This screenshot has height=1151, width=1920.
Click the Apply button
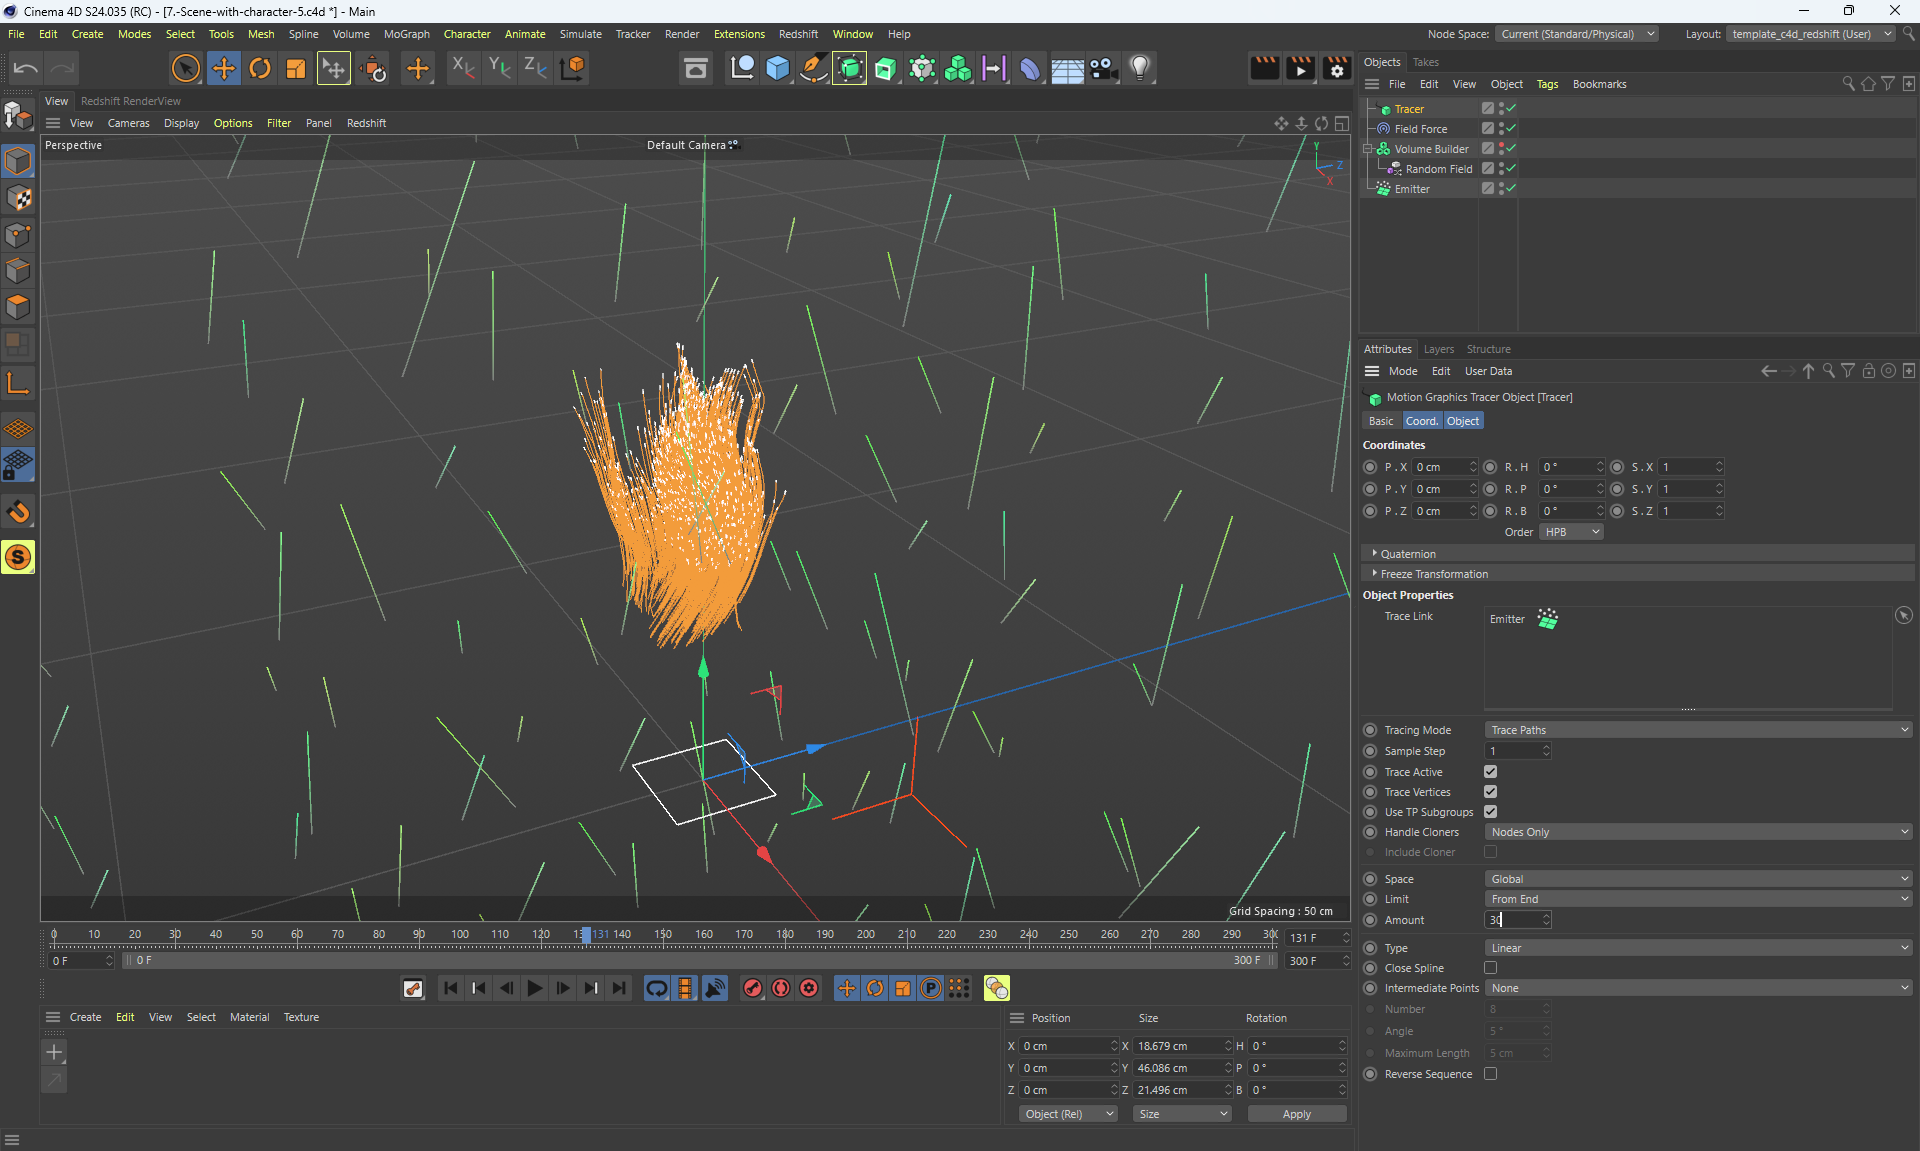point(1296,1114)
